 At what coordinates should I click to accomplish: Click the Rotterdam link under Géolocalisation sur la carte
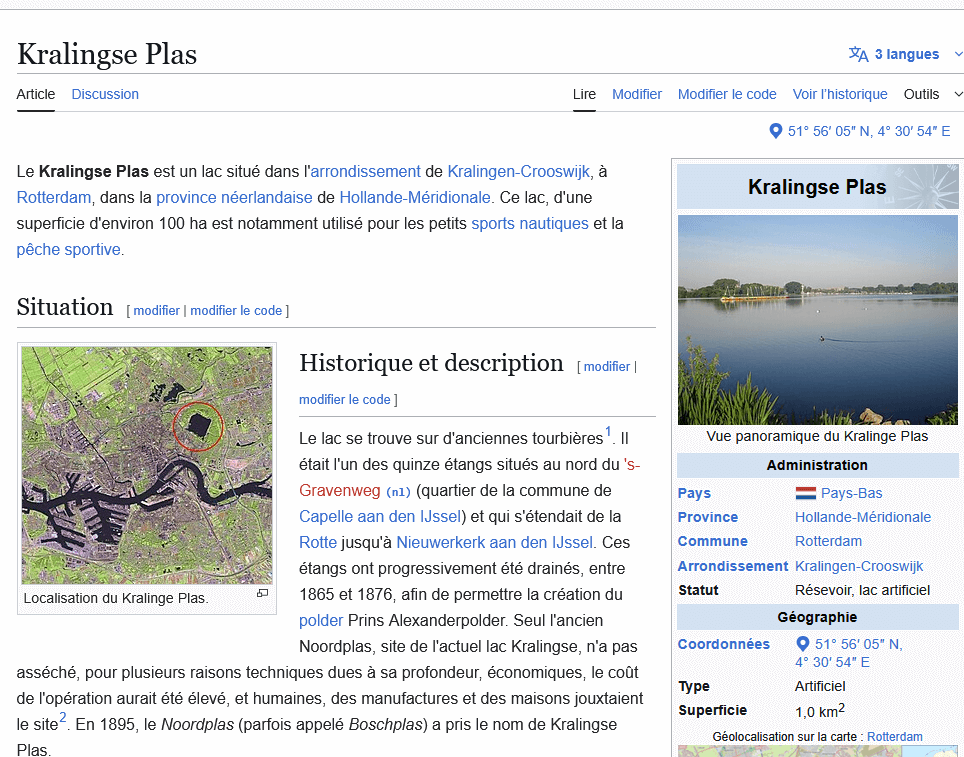894,736
